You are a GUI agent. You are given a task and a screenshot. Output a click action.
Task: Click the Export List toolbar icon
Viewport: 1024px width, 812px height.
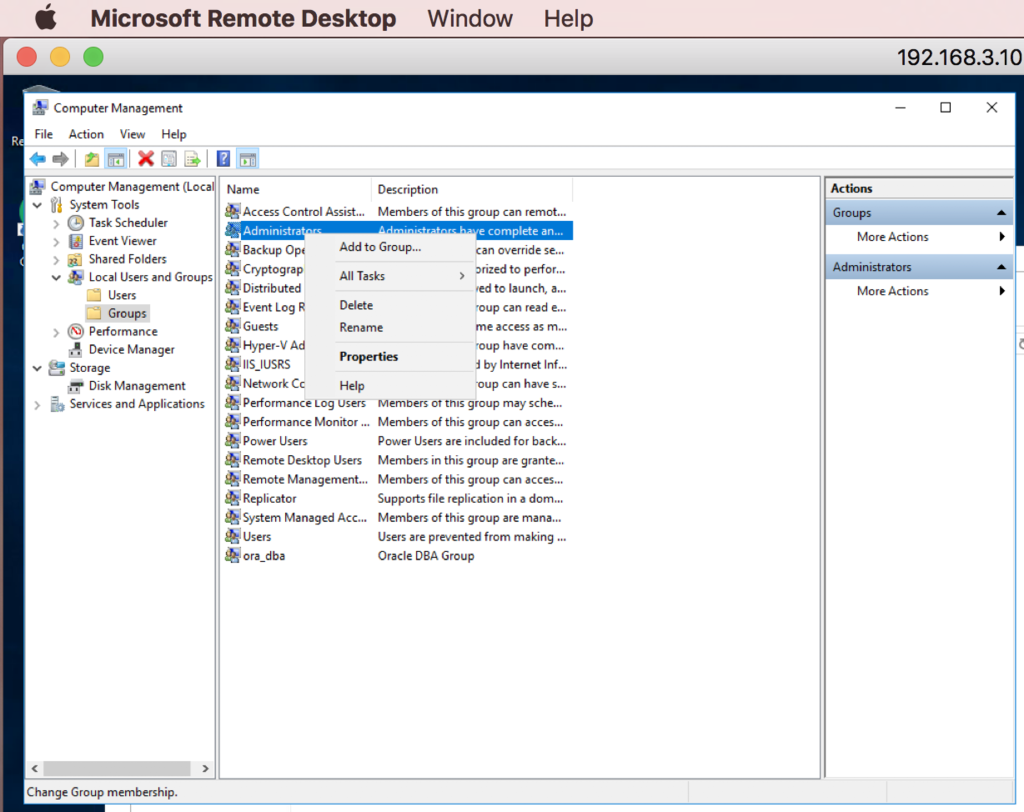tap(192, 159)
